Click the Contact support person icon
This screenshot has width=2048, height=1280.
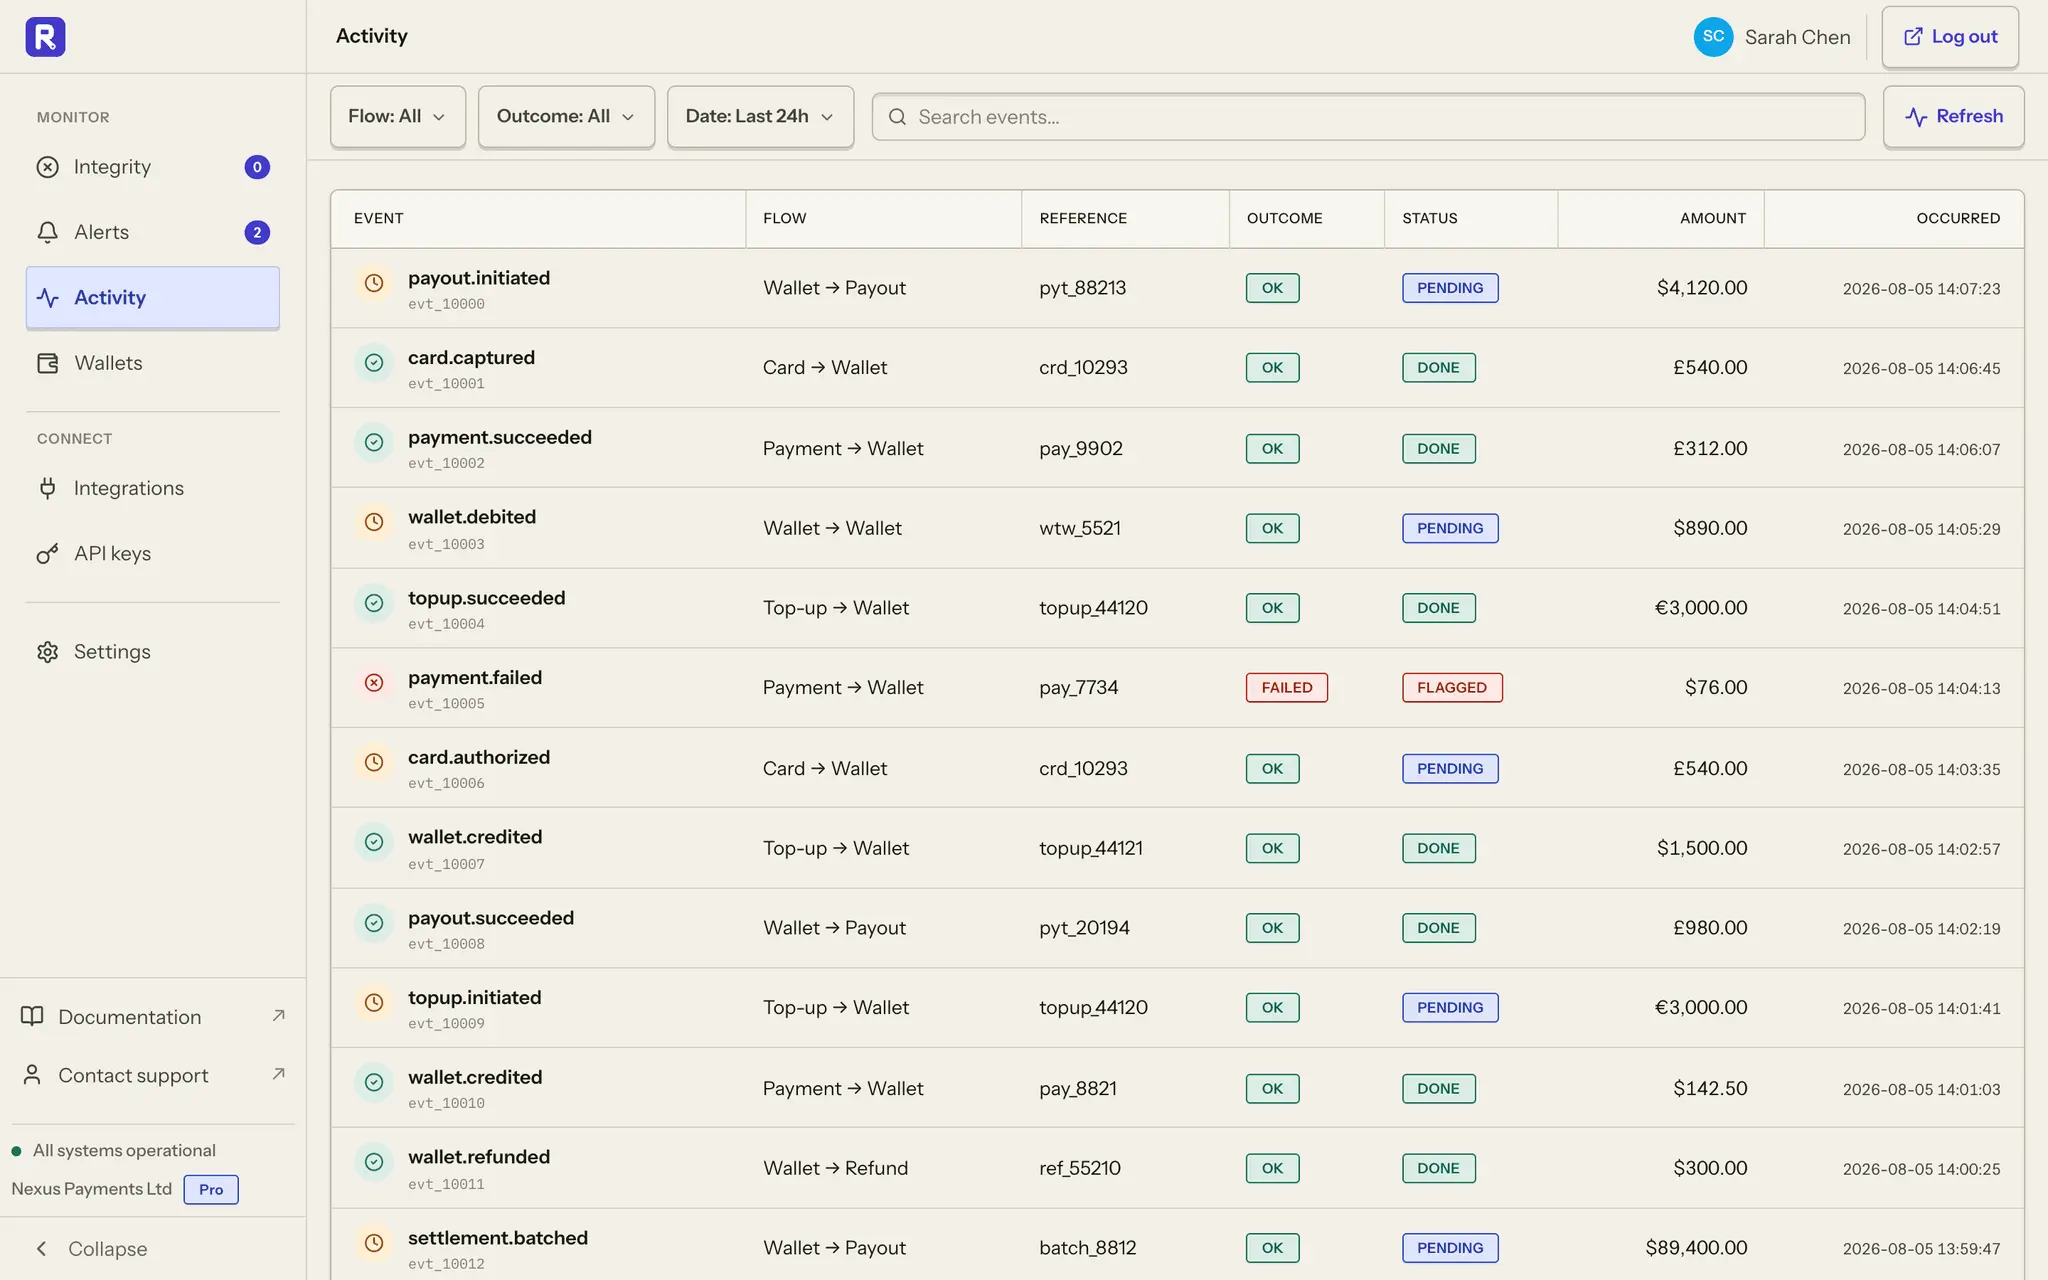point(32,1074)
